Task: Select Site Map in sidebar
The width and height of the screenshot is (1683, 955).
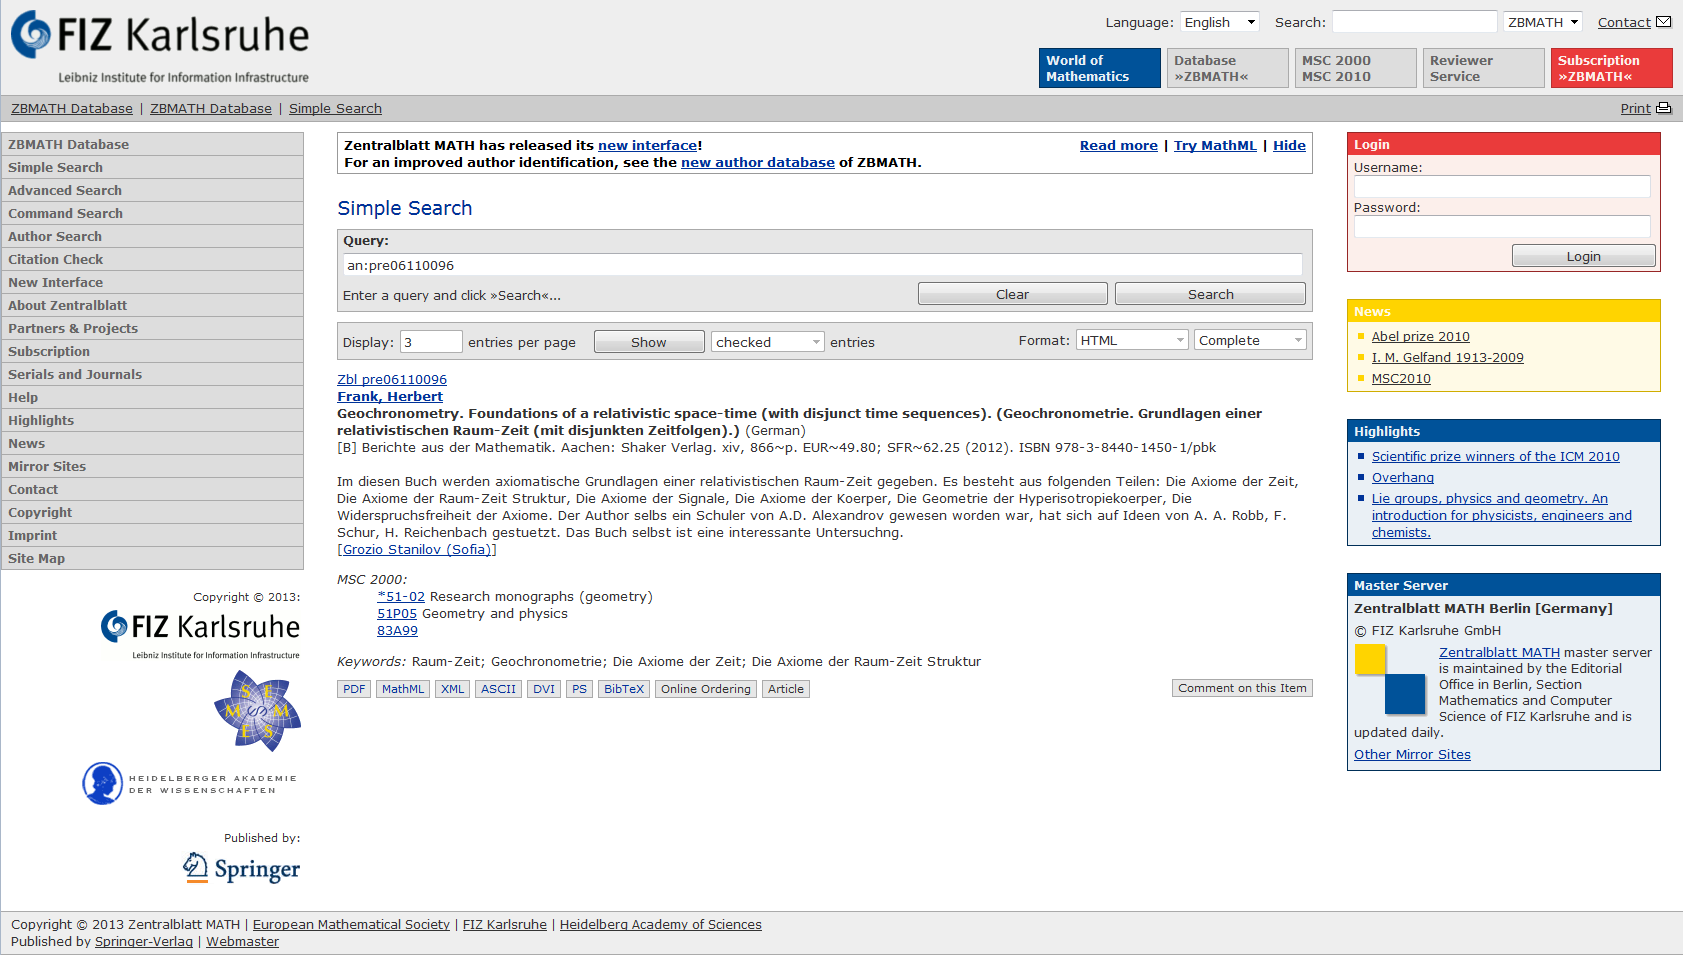Action: 152,558
